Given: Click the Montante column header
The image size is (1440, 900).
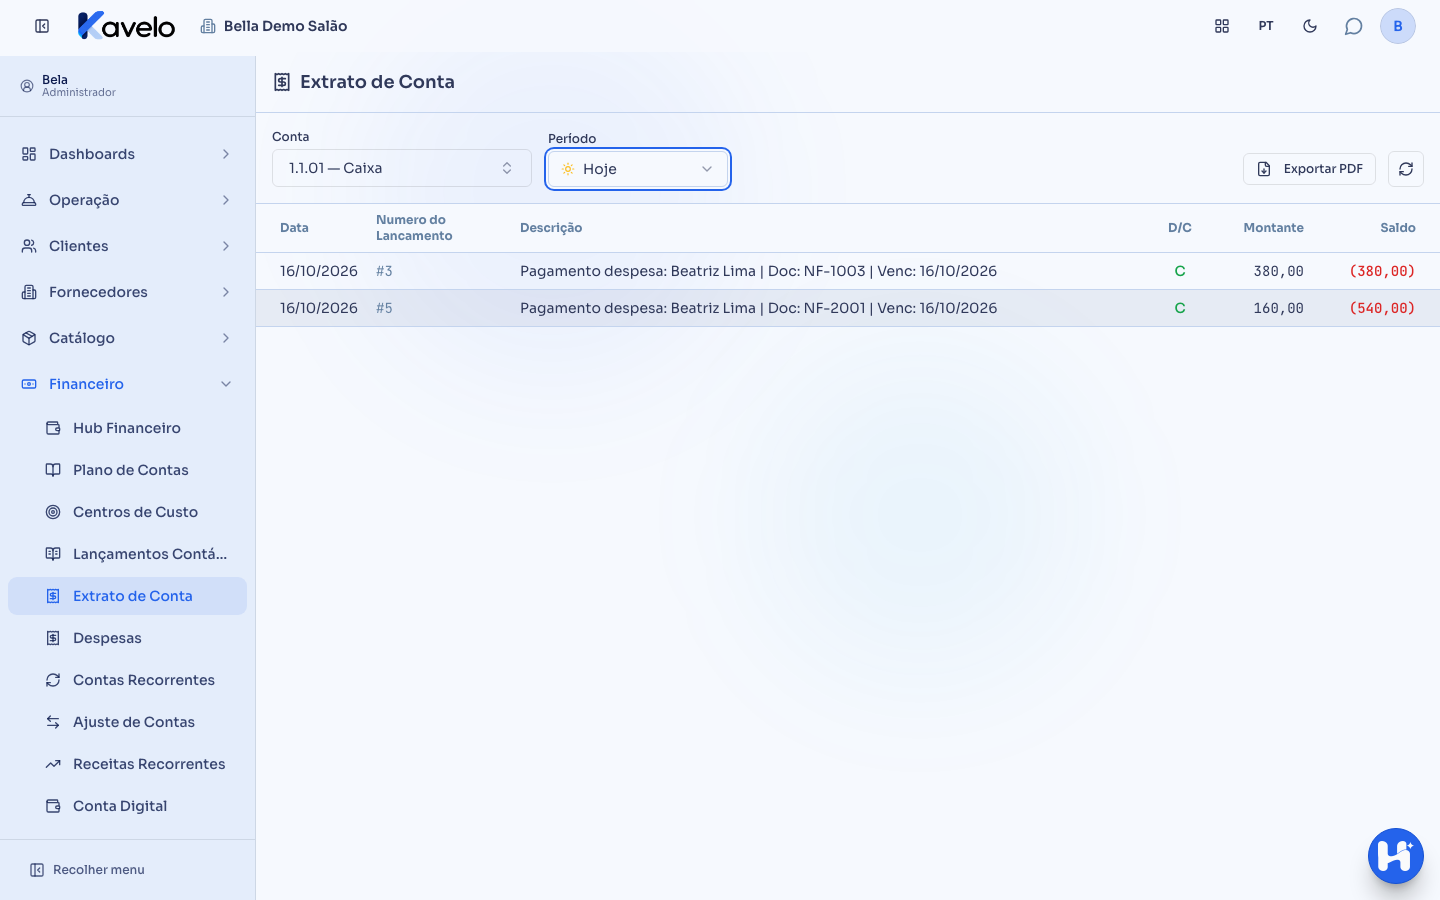Looking at the screenshot, I should [1273, 228].
